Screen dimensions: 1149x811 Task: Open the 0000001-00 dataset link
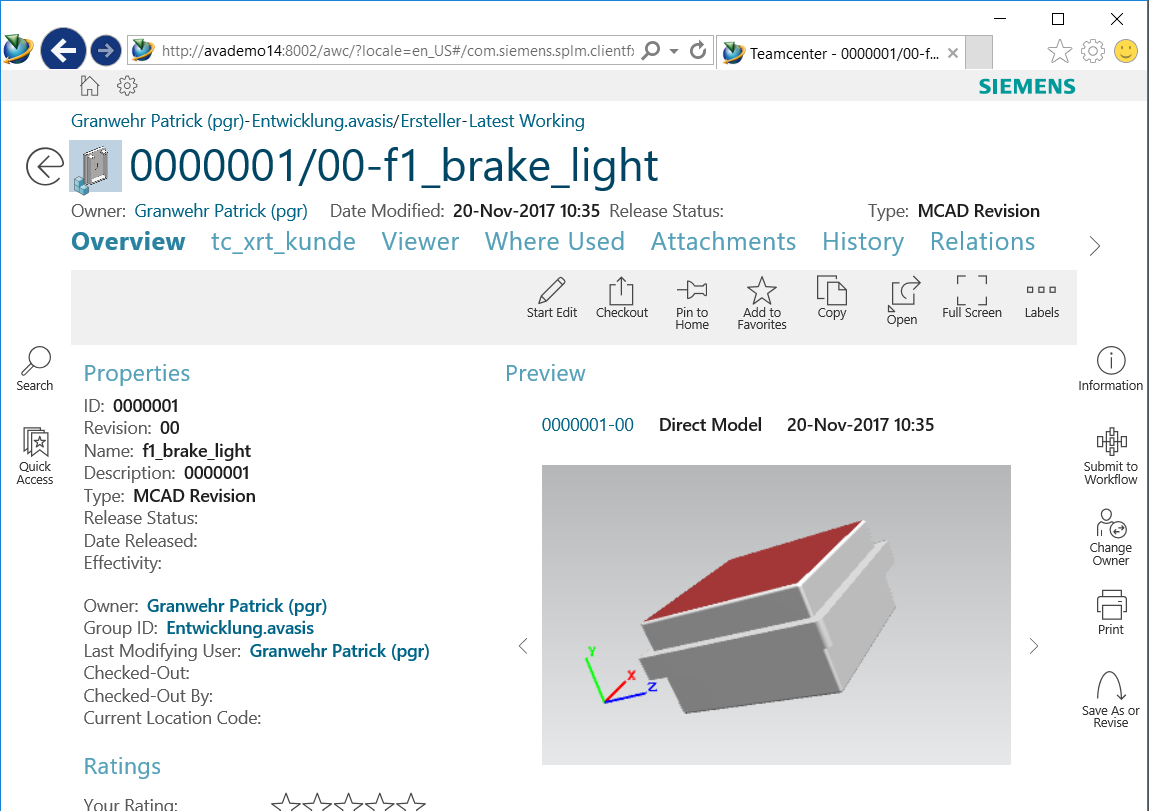(x=587, y=425)
